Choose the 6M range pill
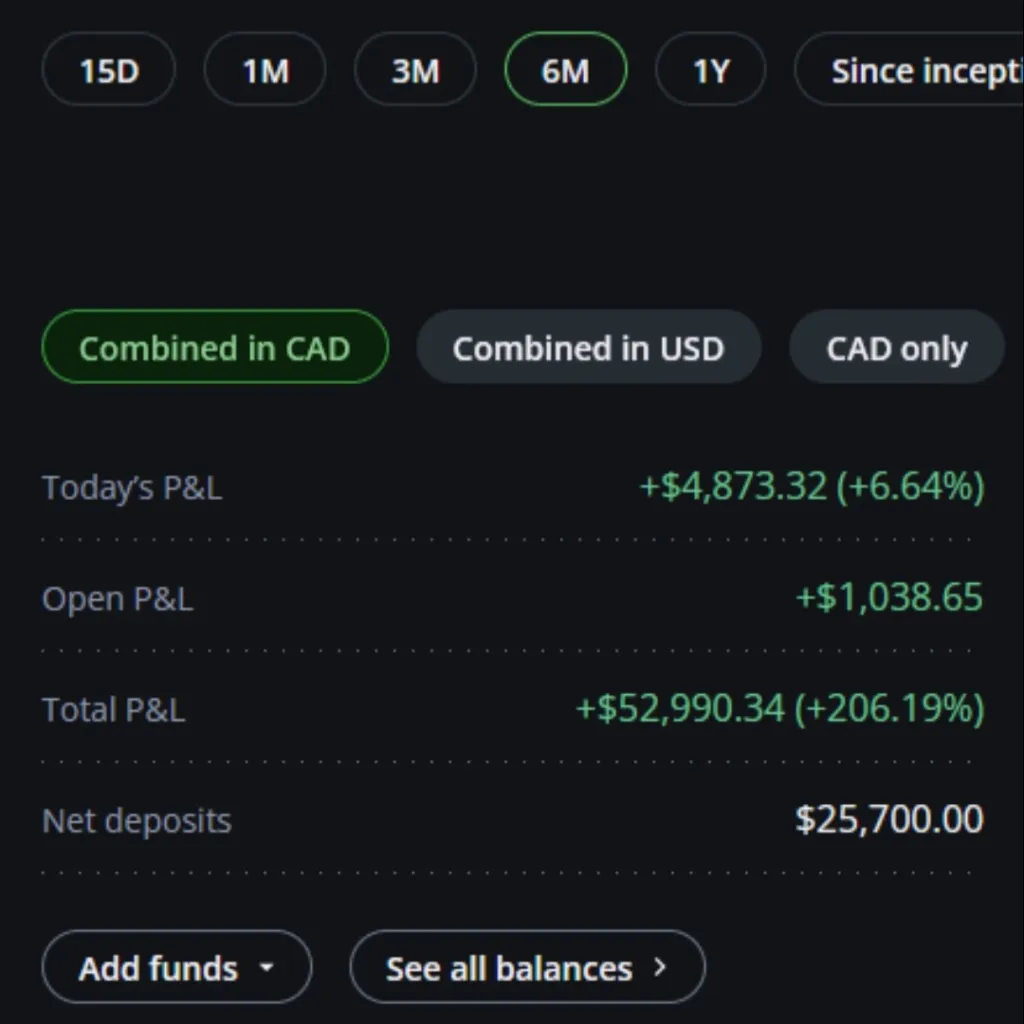Screen dimensions: 1024x1024 (x=566, y=69)
